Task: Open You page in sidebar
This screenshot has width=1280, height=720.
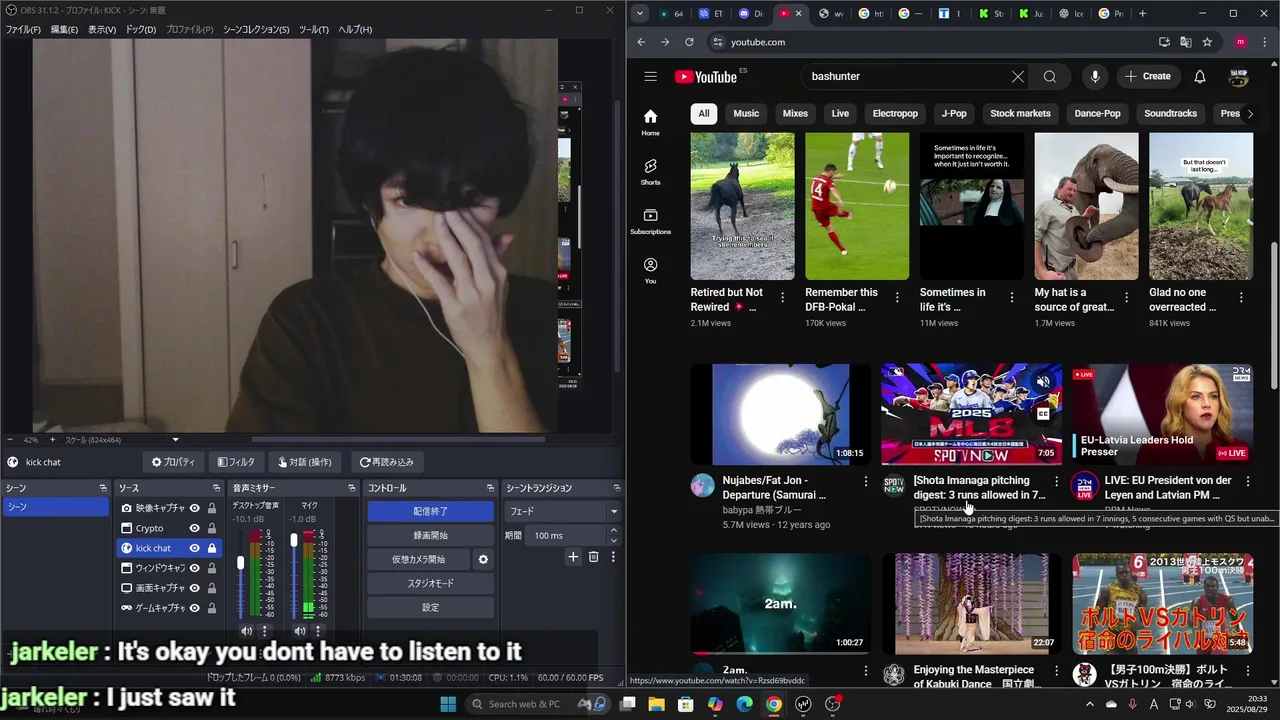Action: (x=650, y=271)
